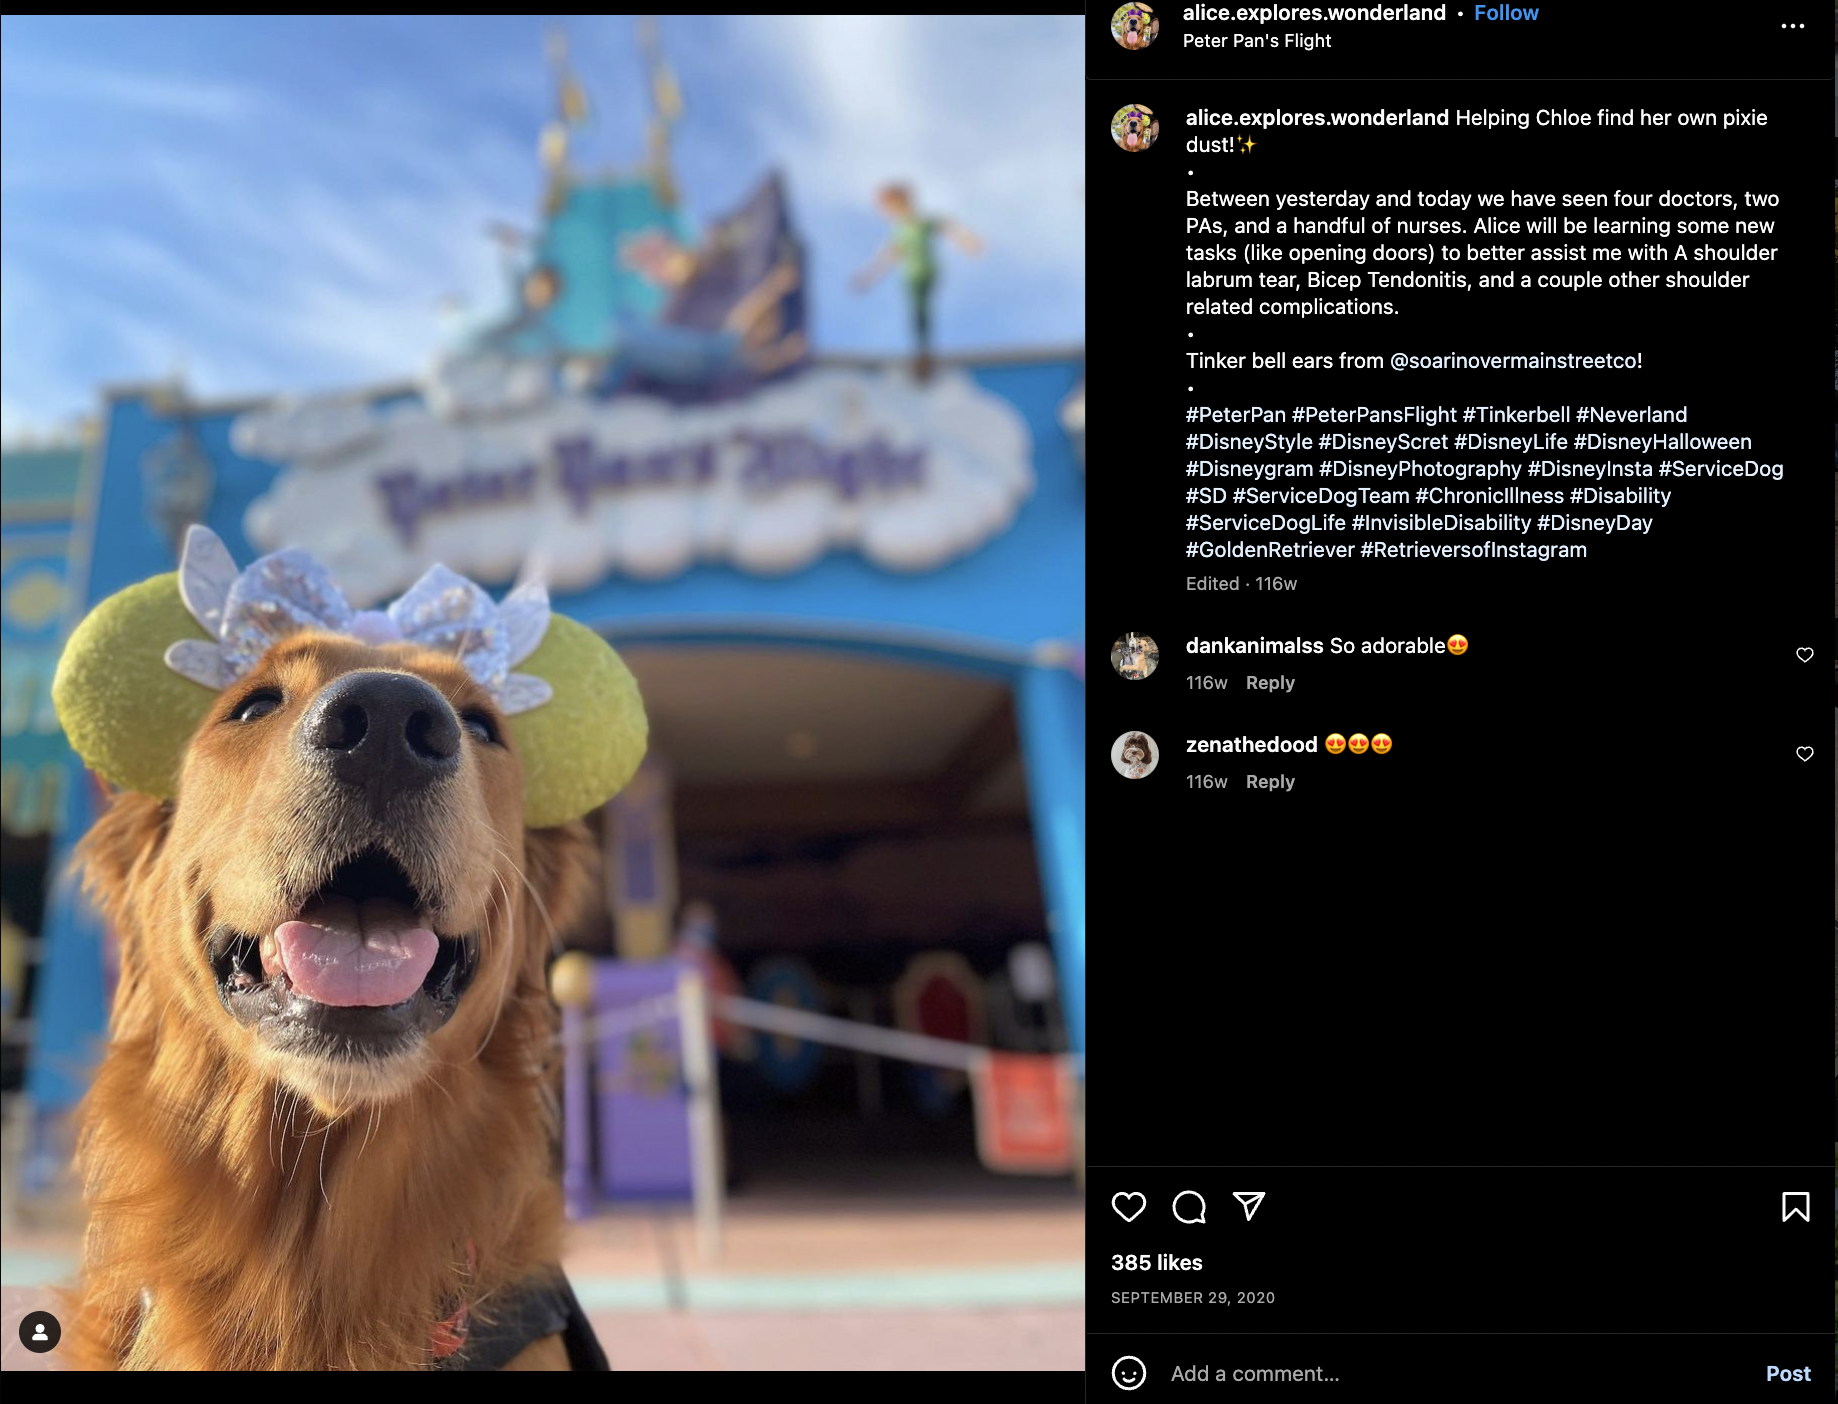The height and width of the screenshot is (1404, 1838).
Task: Open the emoji picker smiley icon
Action: [x=1129, y=1373]
